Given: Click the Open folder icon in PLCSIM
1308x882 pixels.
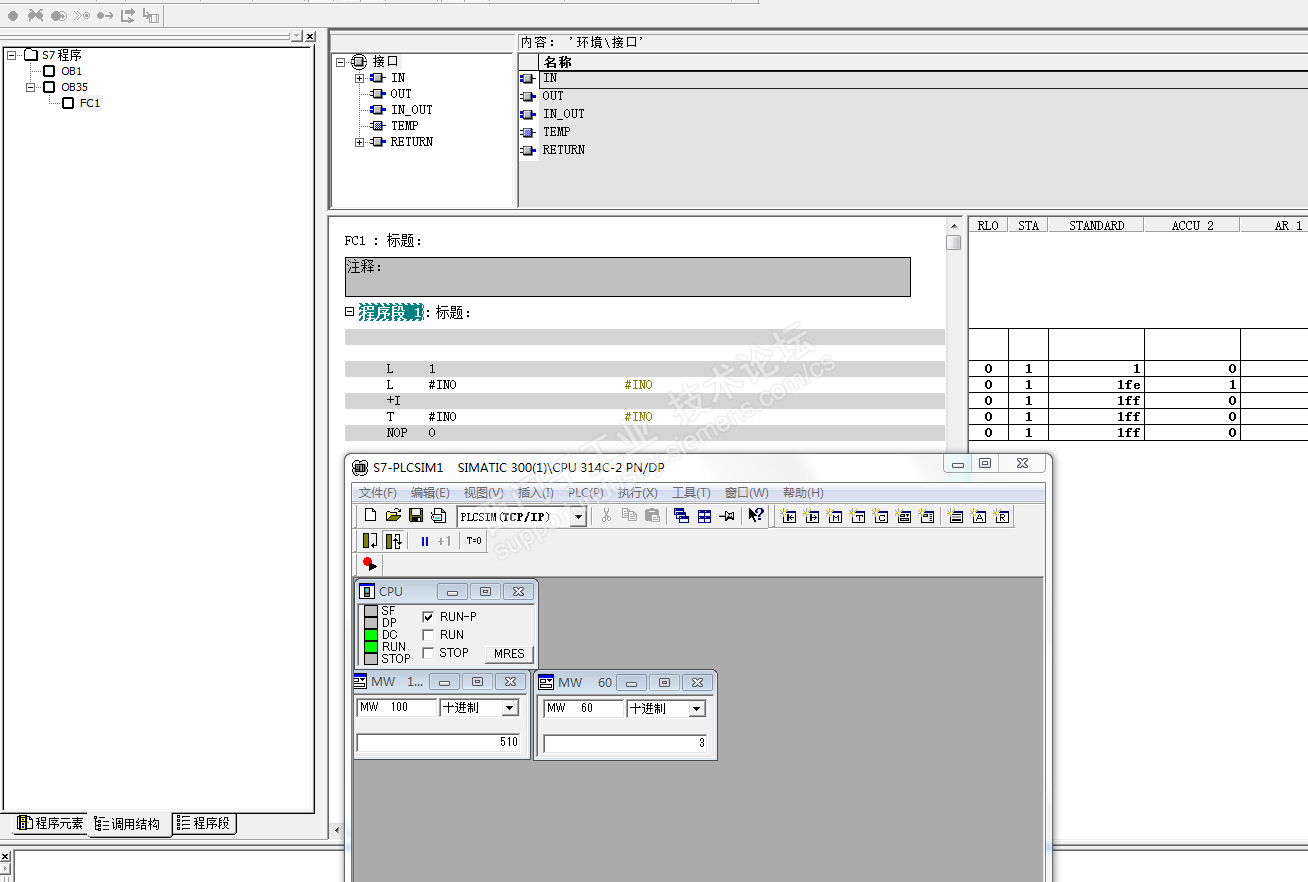Looking at the screenshot, I should 393,516.
